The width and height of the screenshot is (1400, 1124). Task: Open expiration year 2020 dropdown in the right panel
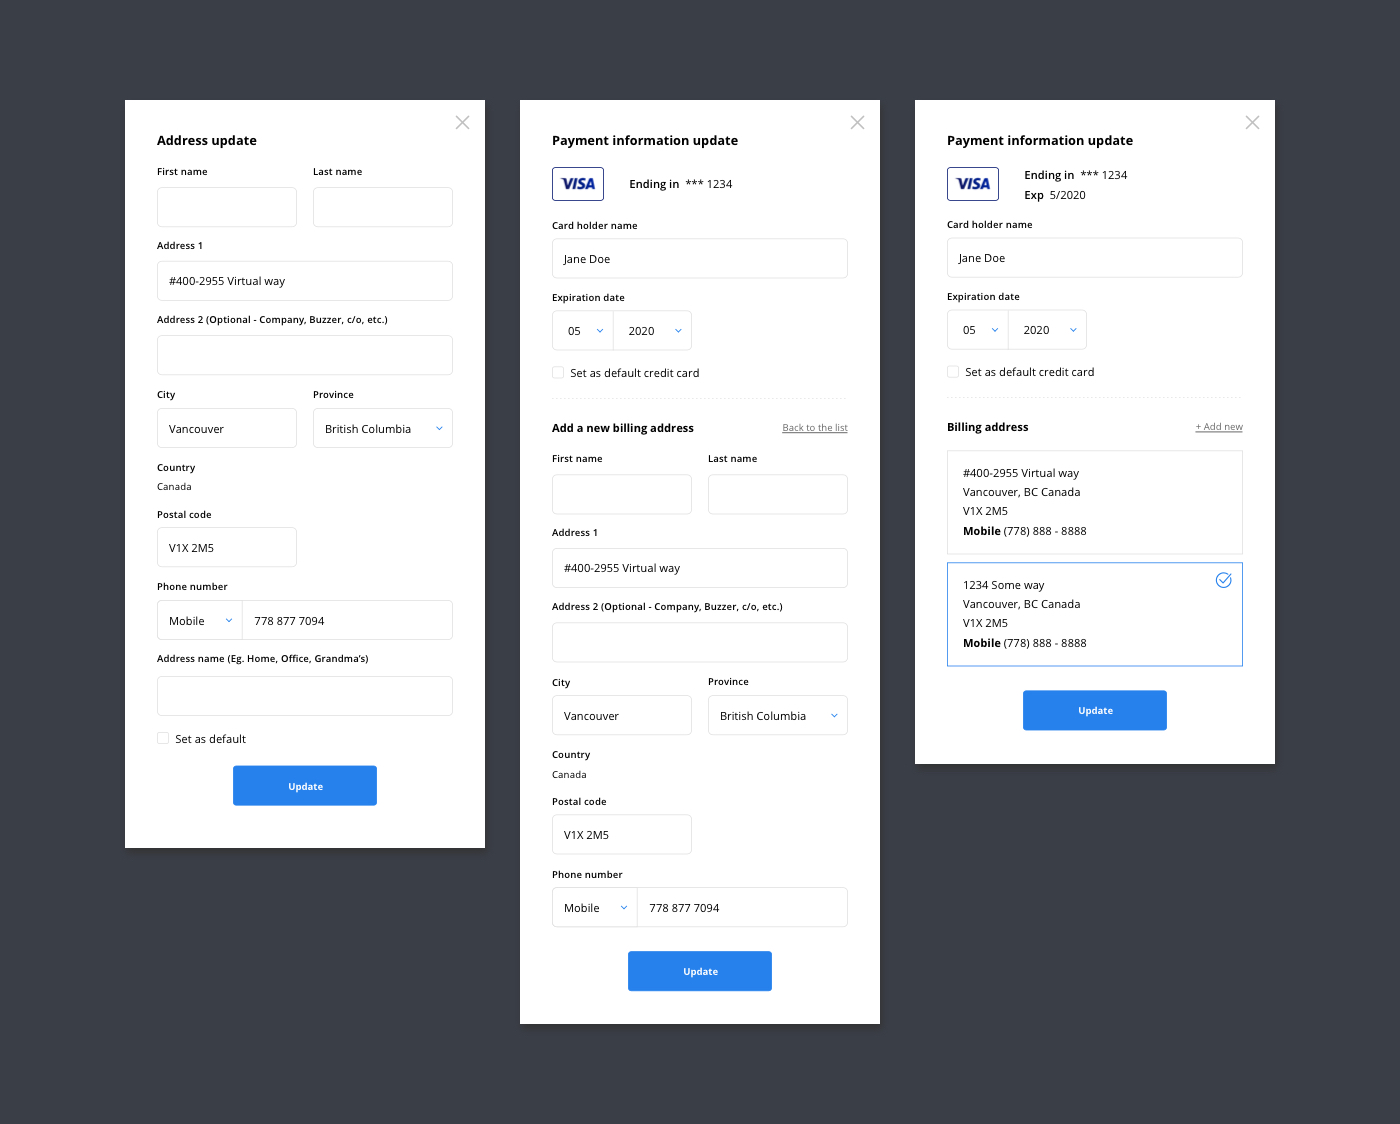[x=1048, y=330]
